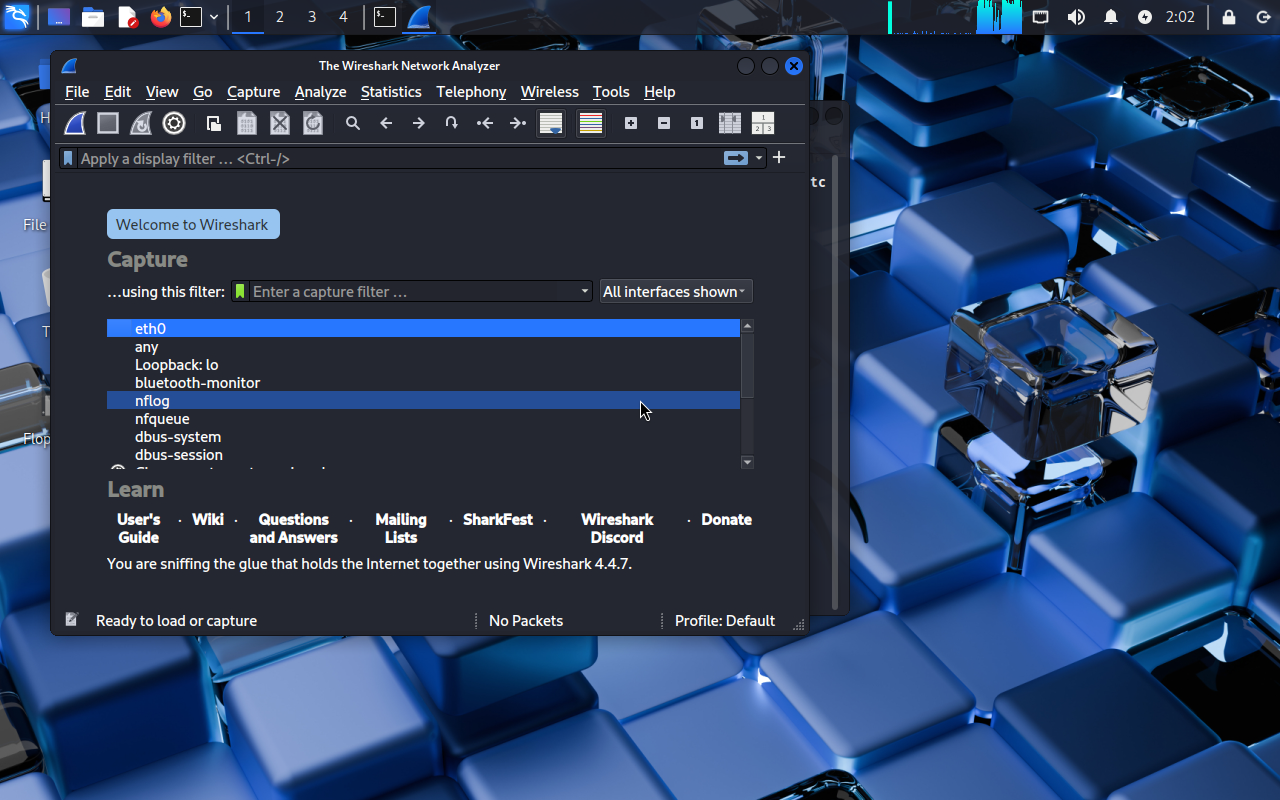Viewport: 1280px width, 800px height.
Task: Visit the SharkFest link
Action: pyautogui.click(x=498, y=519)
